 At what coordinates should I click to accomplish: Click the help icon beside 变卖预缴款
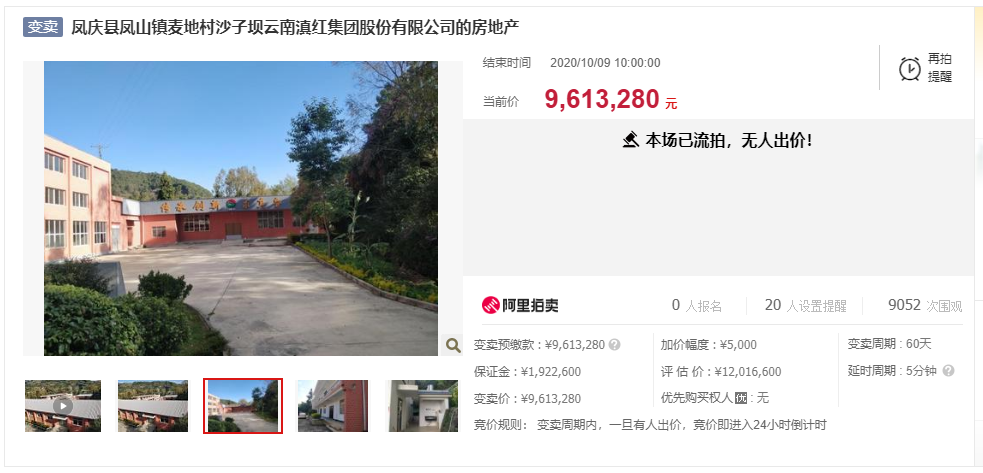614,344
